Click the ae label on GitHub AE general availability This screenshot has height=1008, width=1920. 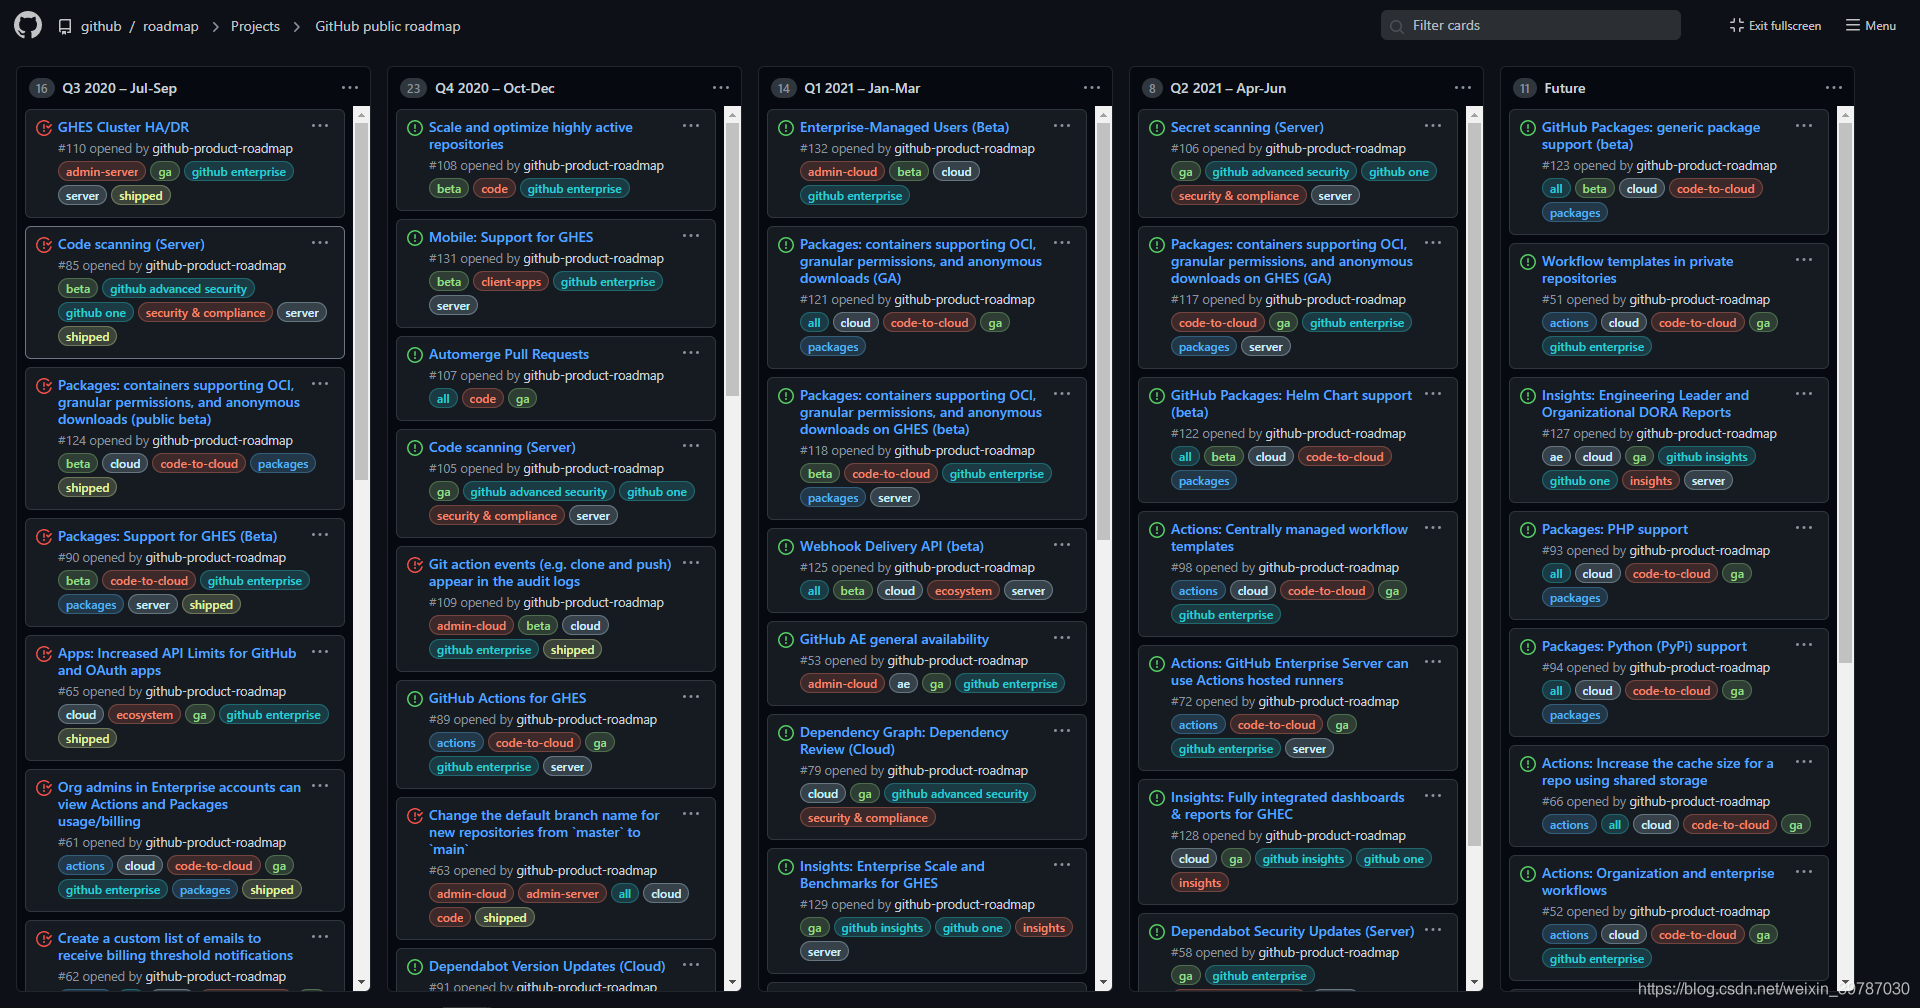coord(903,684)
